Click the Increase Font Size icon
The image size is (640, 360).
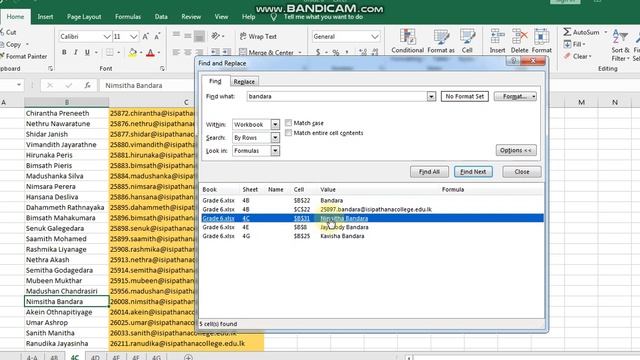tap(146, 37)
